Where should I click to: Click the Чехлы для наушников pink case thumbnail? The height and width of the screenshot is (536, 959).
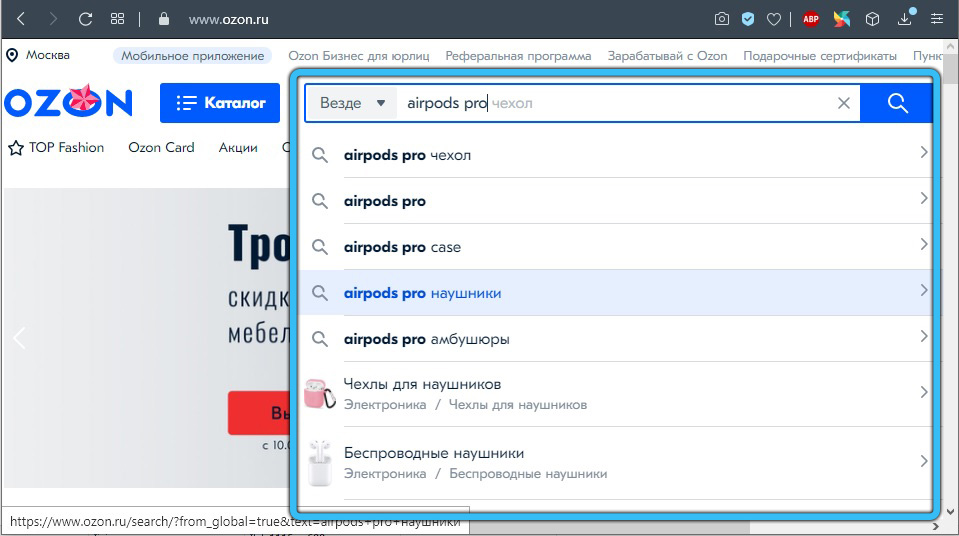(320, 393)
